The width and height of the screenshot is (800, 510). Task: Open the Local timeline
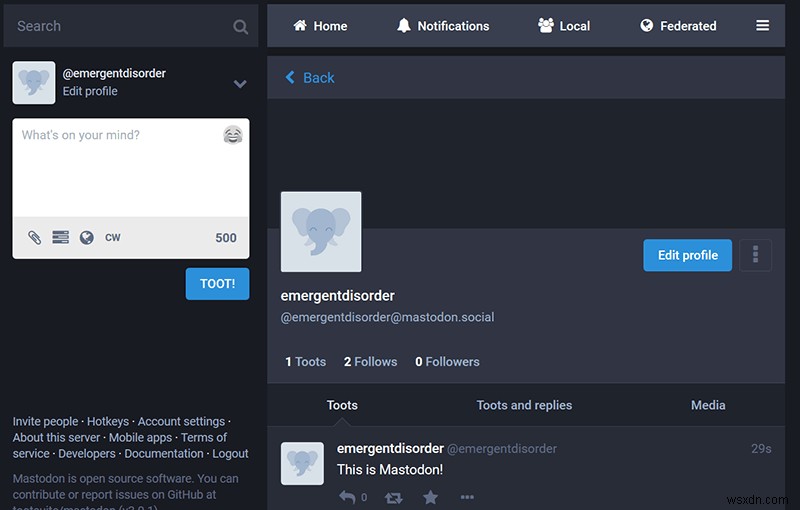tap(564, 26)
